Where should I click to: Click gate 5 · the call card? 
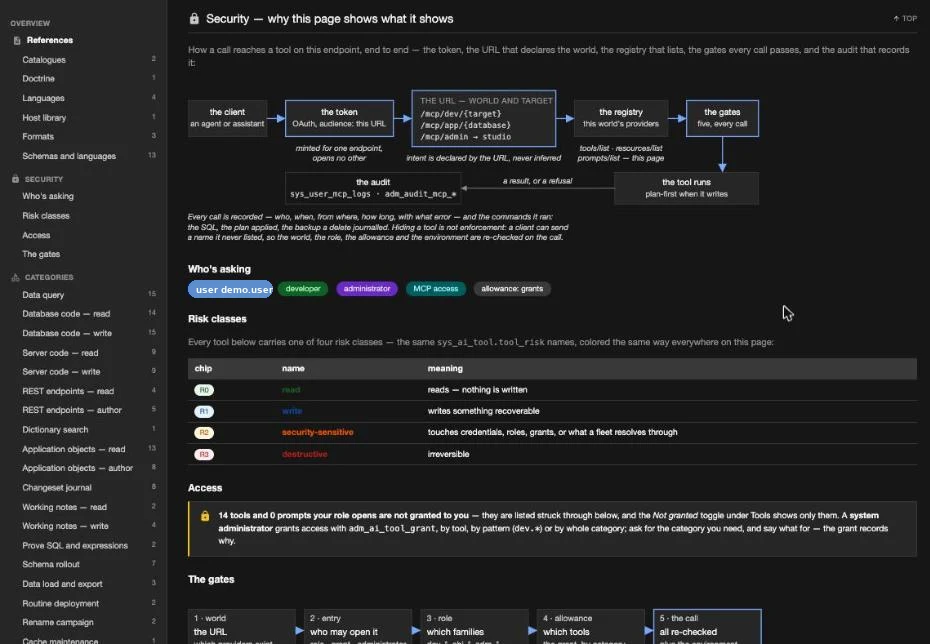click(x=707, y=627)
